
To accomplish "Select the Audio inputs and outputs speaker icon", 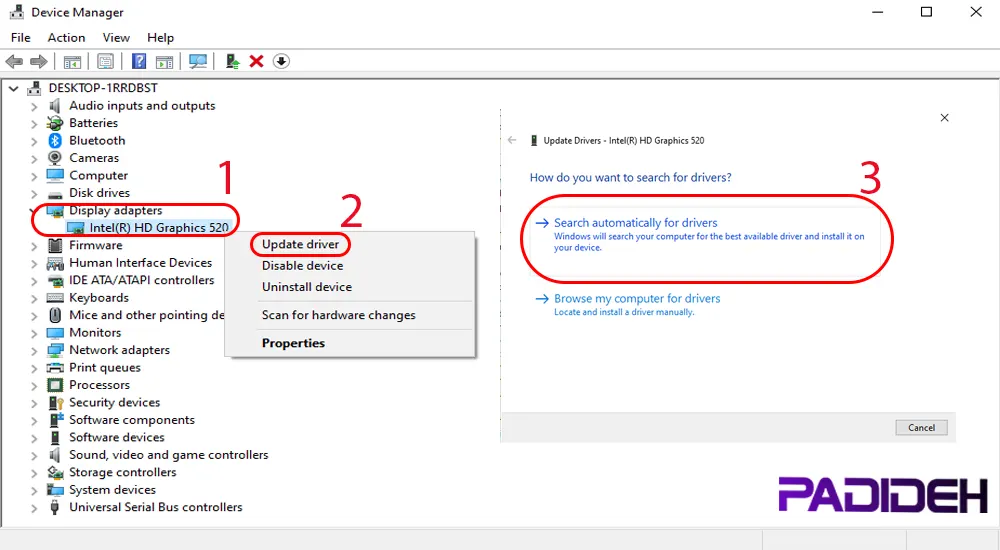I will click(x=55, y=105).
